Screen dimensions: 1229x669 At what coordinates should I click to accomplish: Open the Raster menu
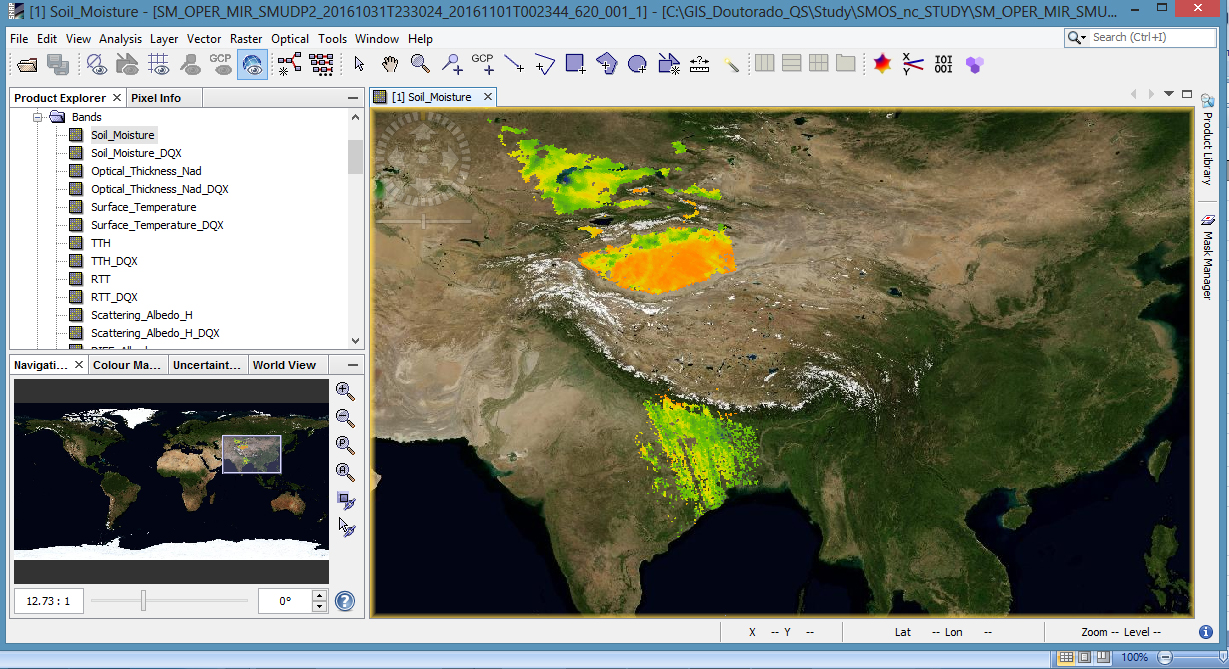246,39
